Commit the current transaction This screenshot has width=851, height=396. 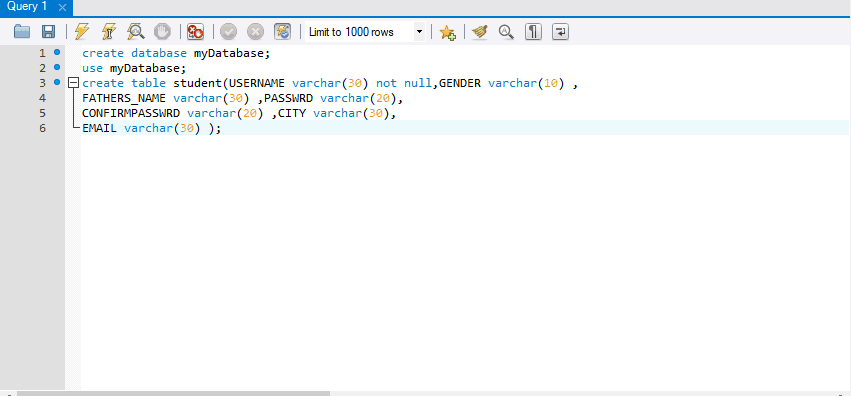(228, 31)
